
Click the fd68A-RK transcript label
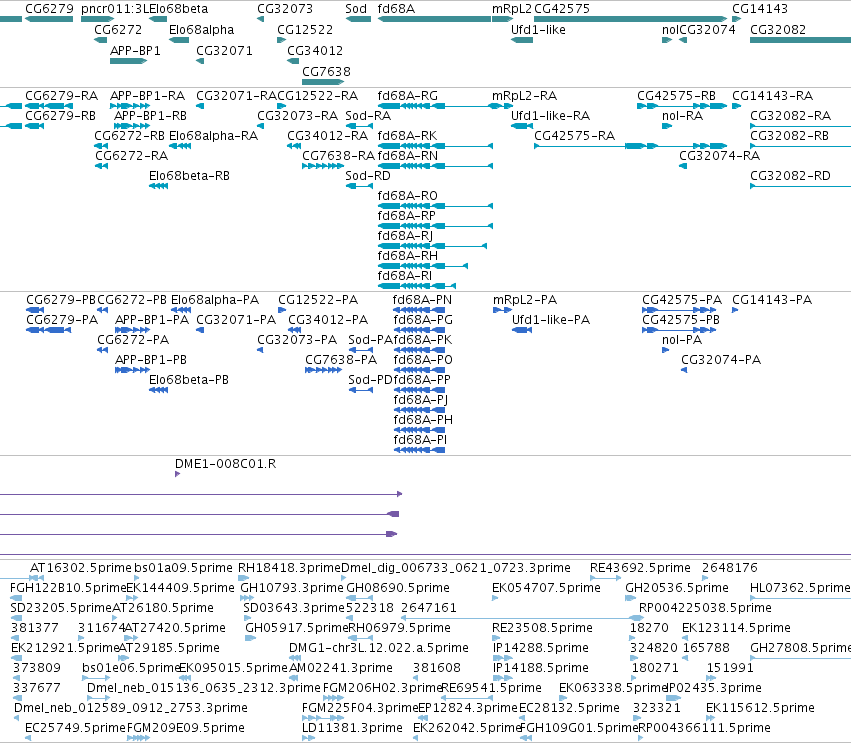(x=407, y=136)
